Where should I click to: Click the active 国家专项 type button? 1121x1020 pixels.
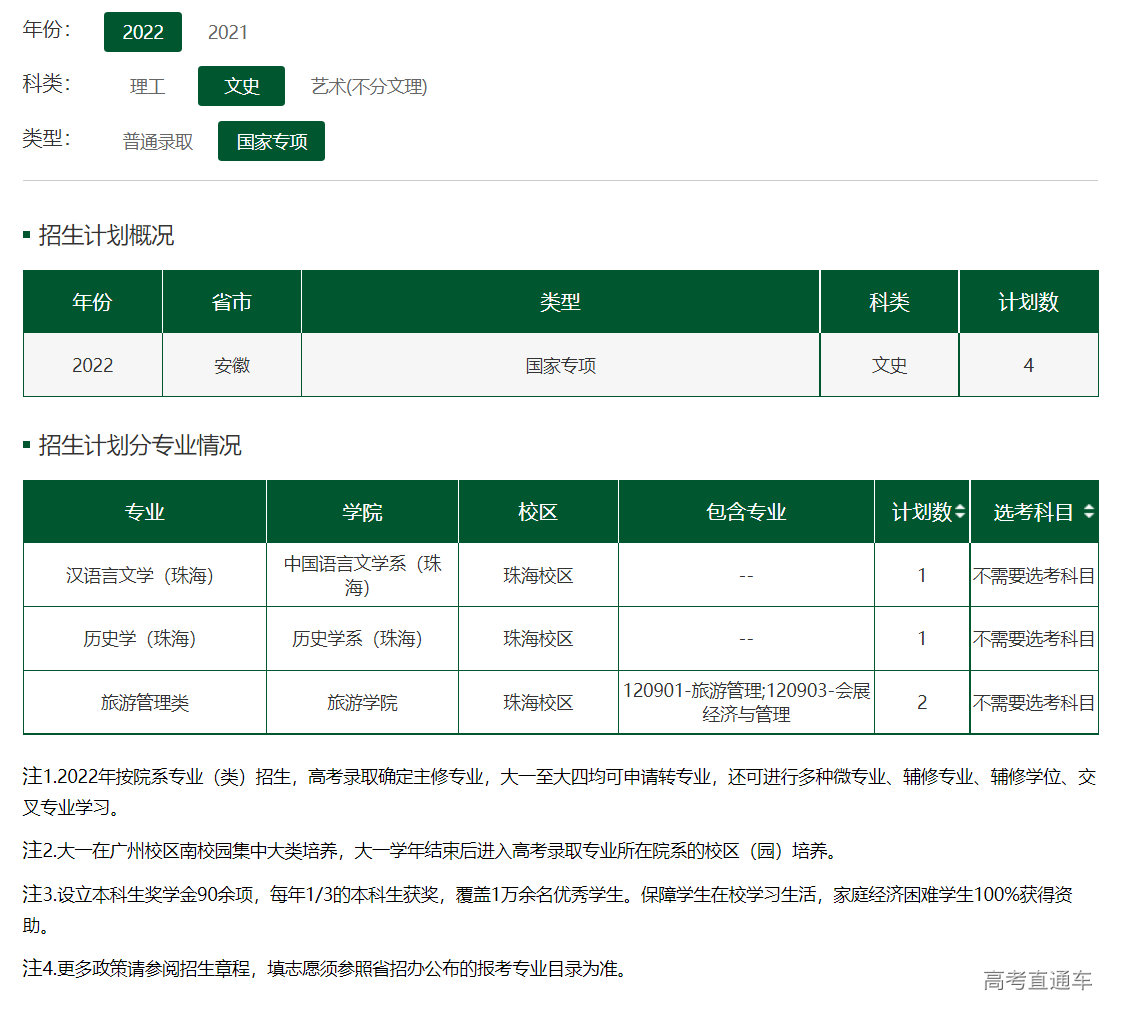coord(271,141)
